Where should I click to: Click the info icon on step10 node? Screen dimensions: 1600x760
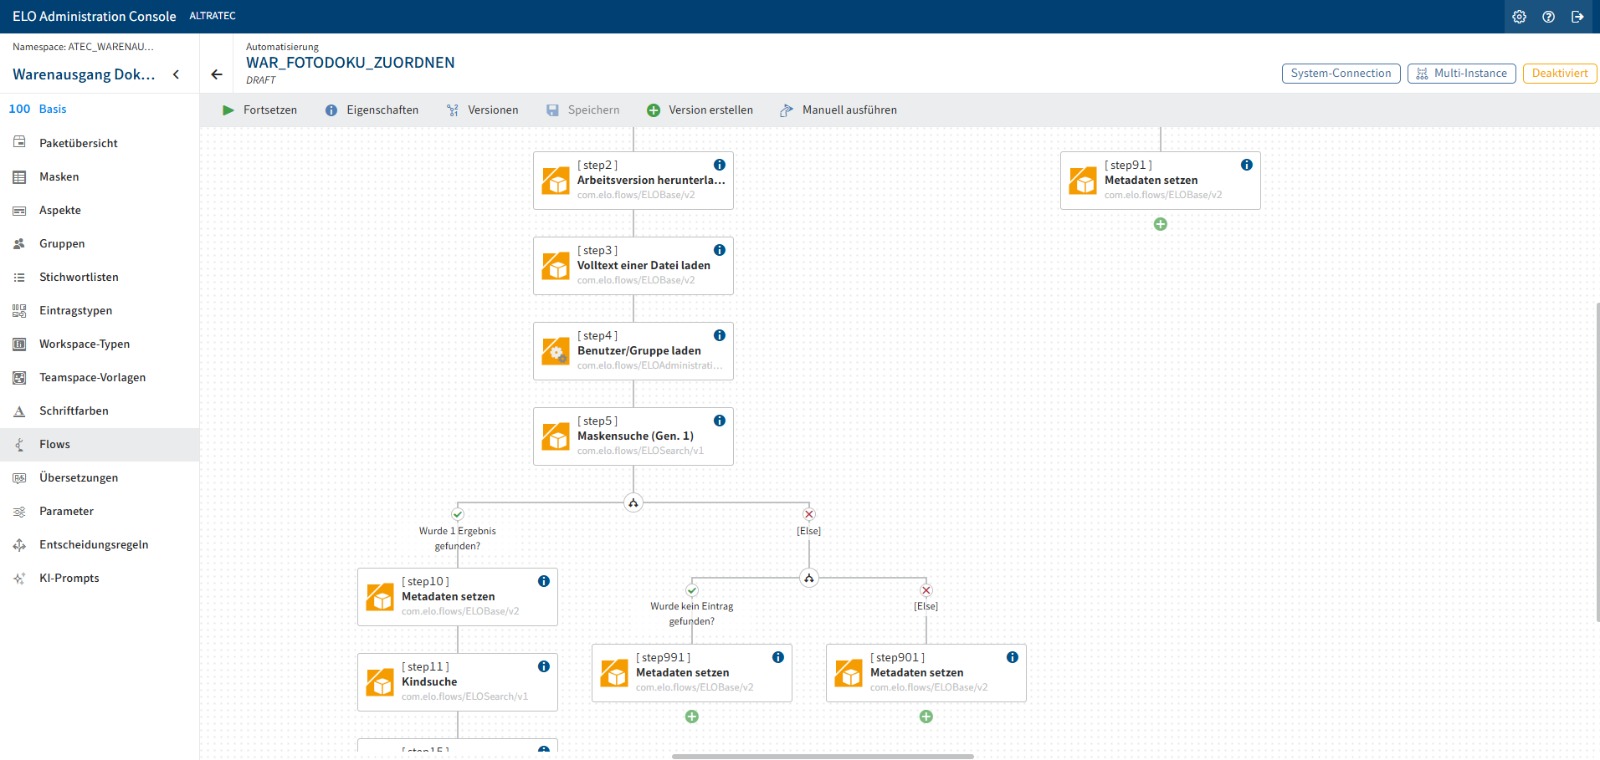click(543, 581)
